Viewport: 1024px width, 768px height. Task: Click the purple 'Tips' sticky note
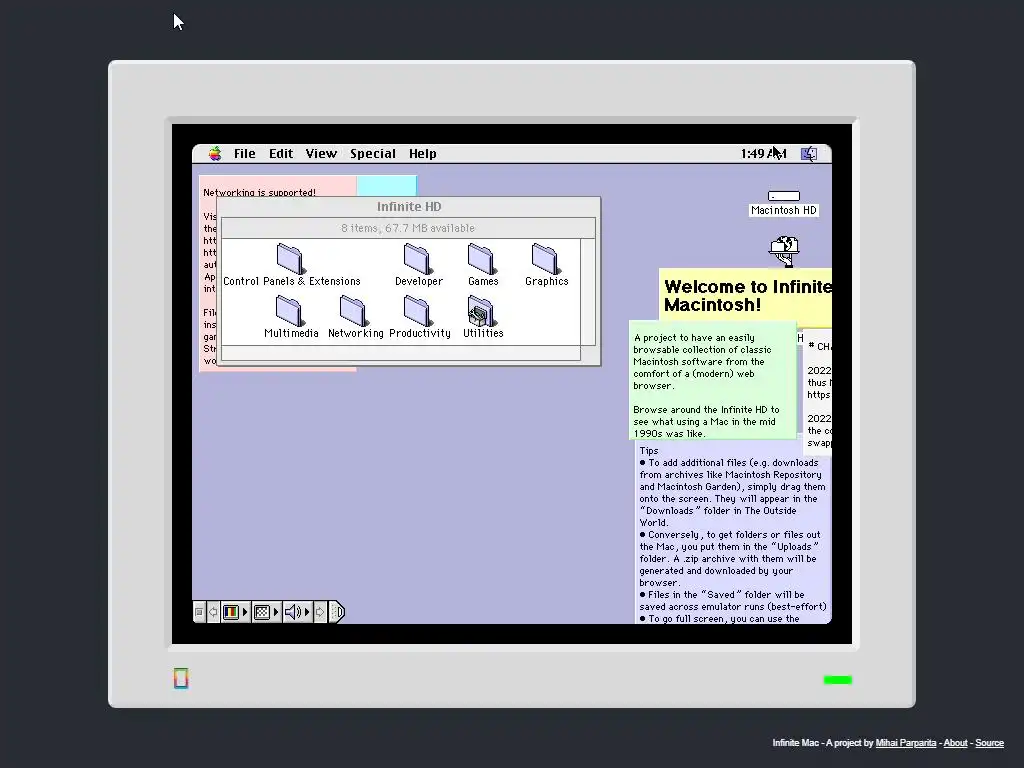coord(733,534)
